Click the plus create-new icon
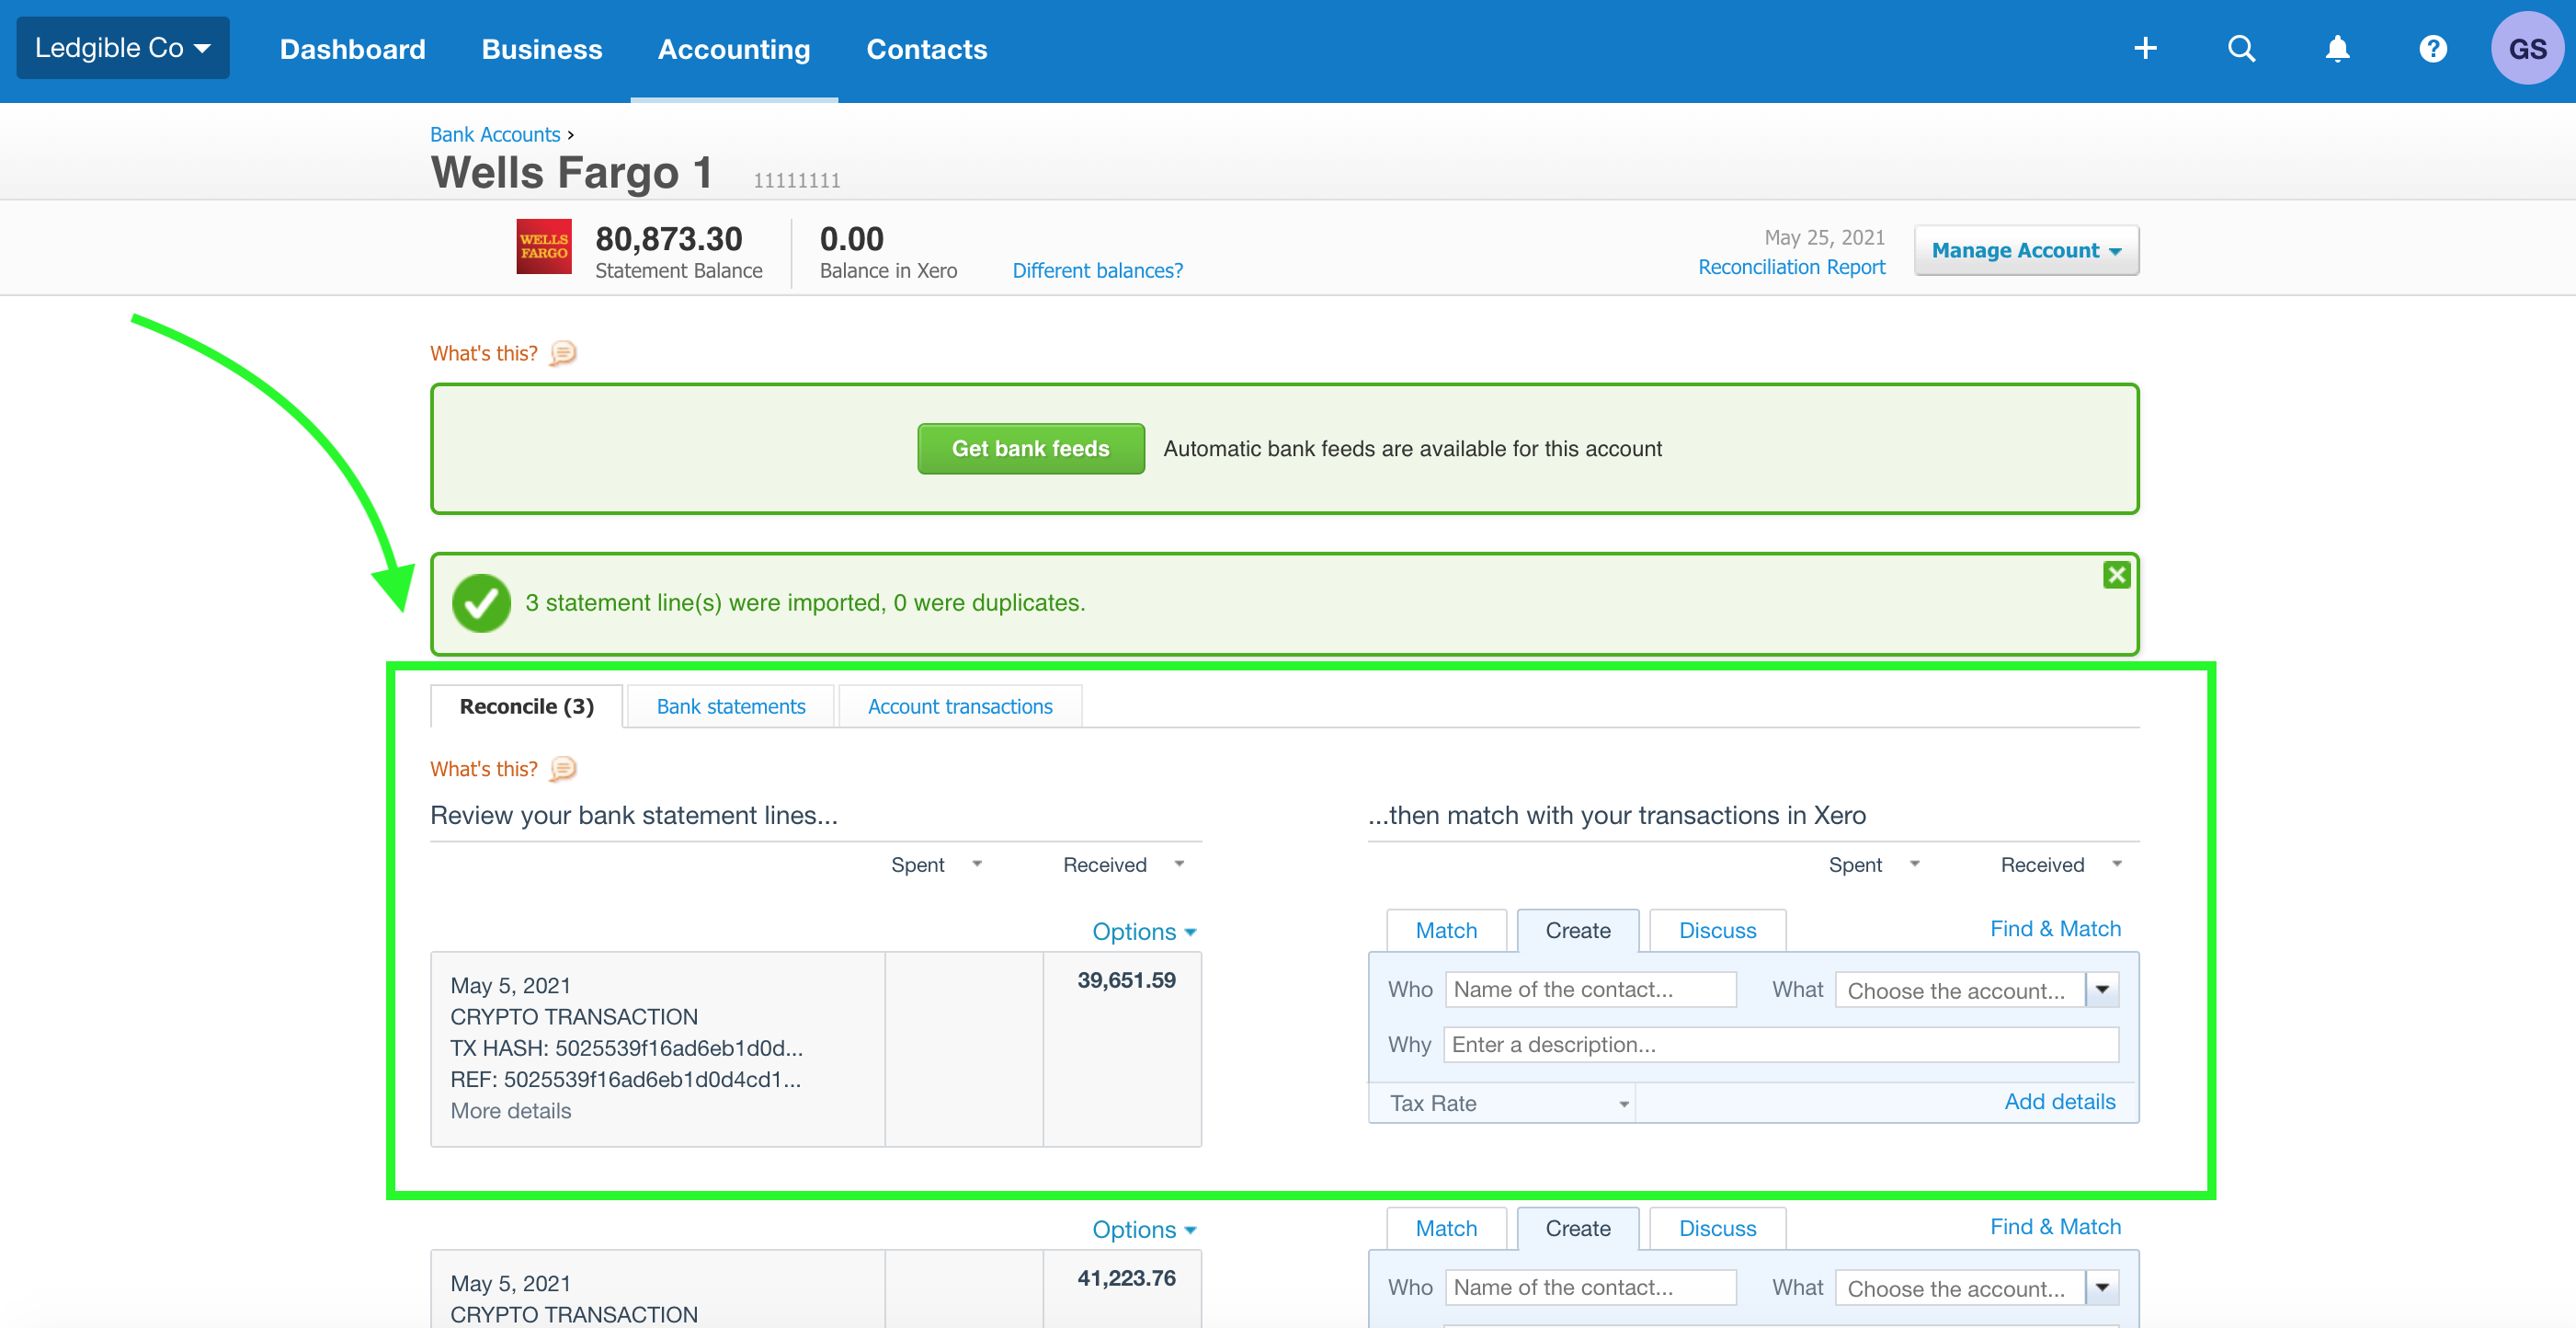The height and width of the screenshot is (1328, 2576). click(2145, 48)
